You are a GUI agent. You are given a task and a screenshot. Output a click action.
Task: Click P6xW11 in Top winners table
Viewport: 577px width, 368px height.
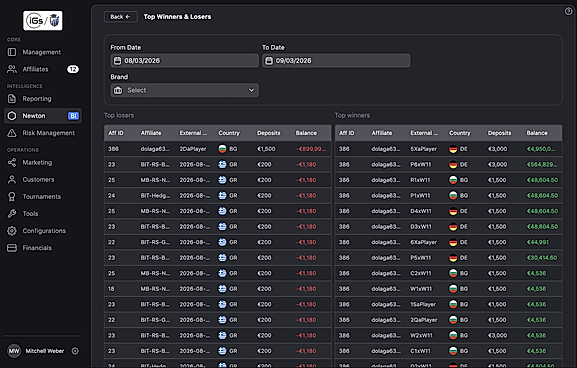(421, 164)
